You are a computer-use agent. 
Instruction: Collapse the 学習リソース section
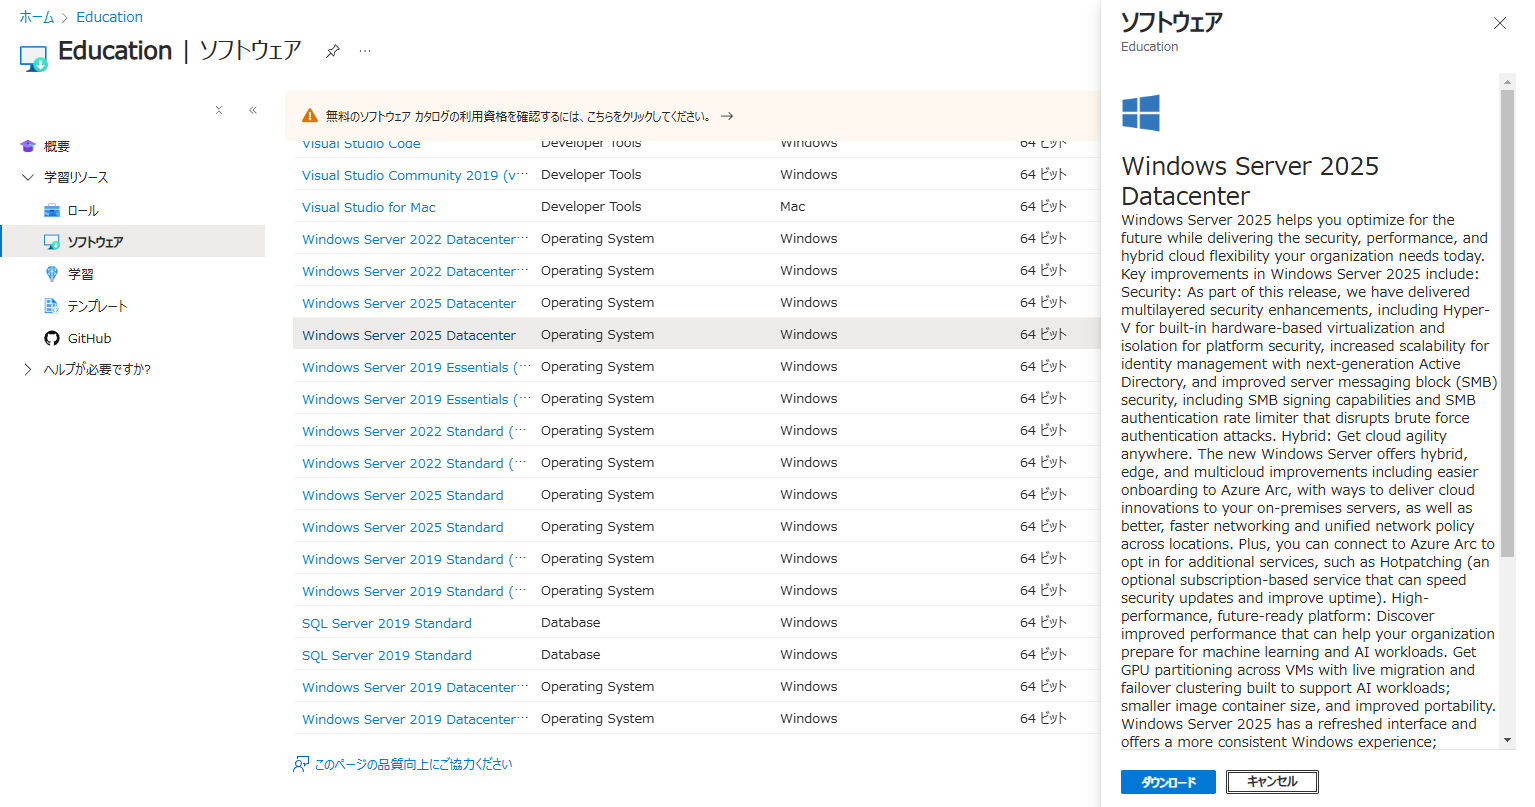(28, 177)
